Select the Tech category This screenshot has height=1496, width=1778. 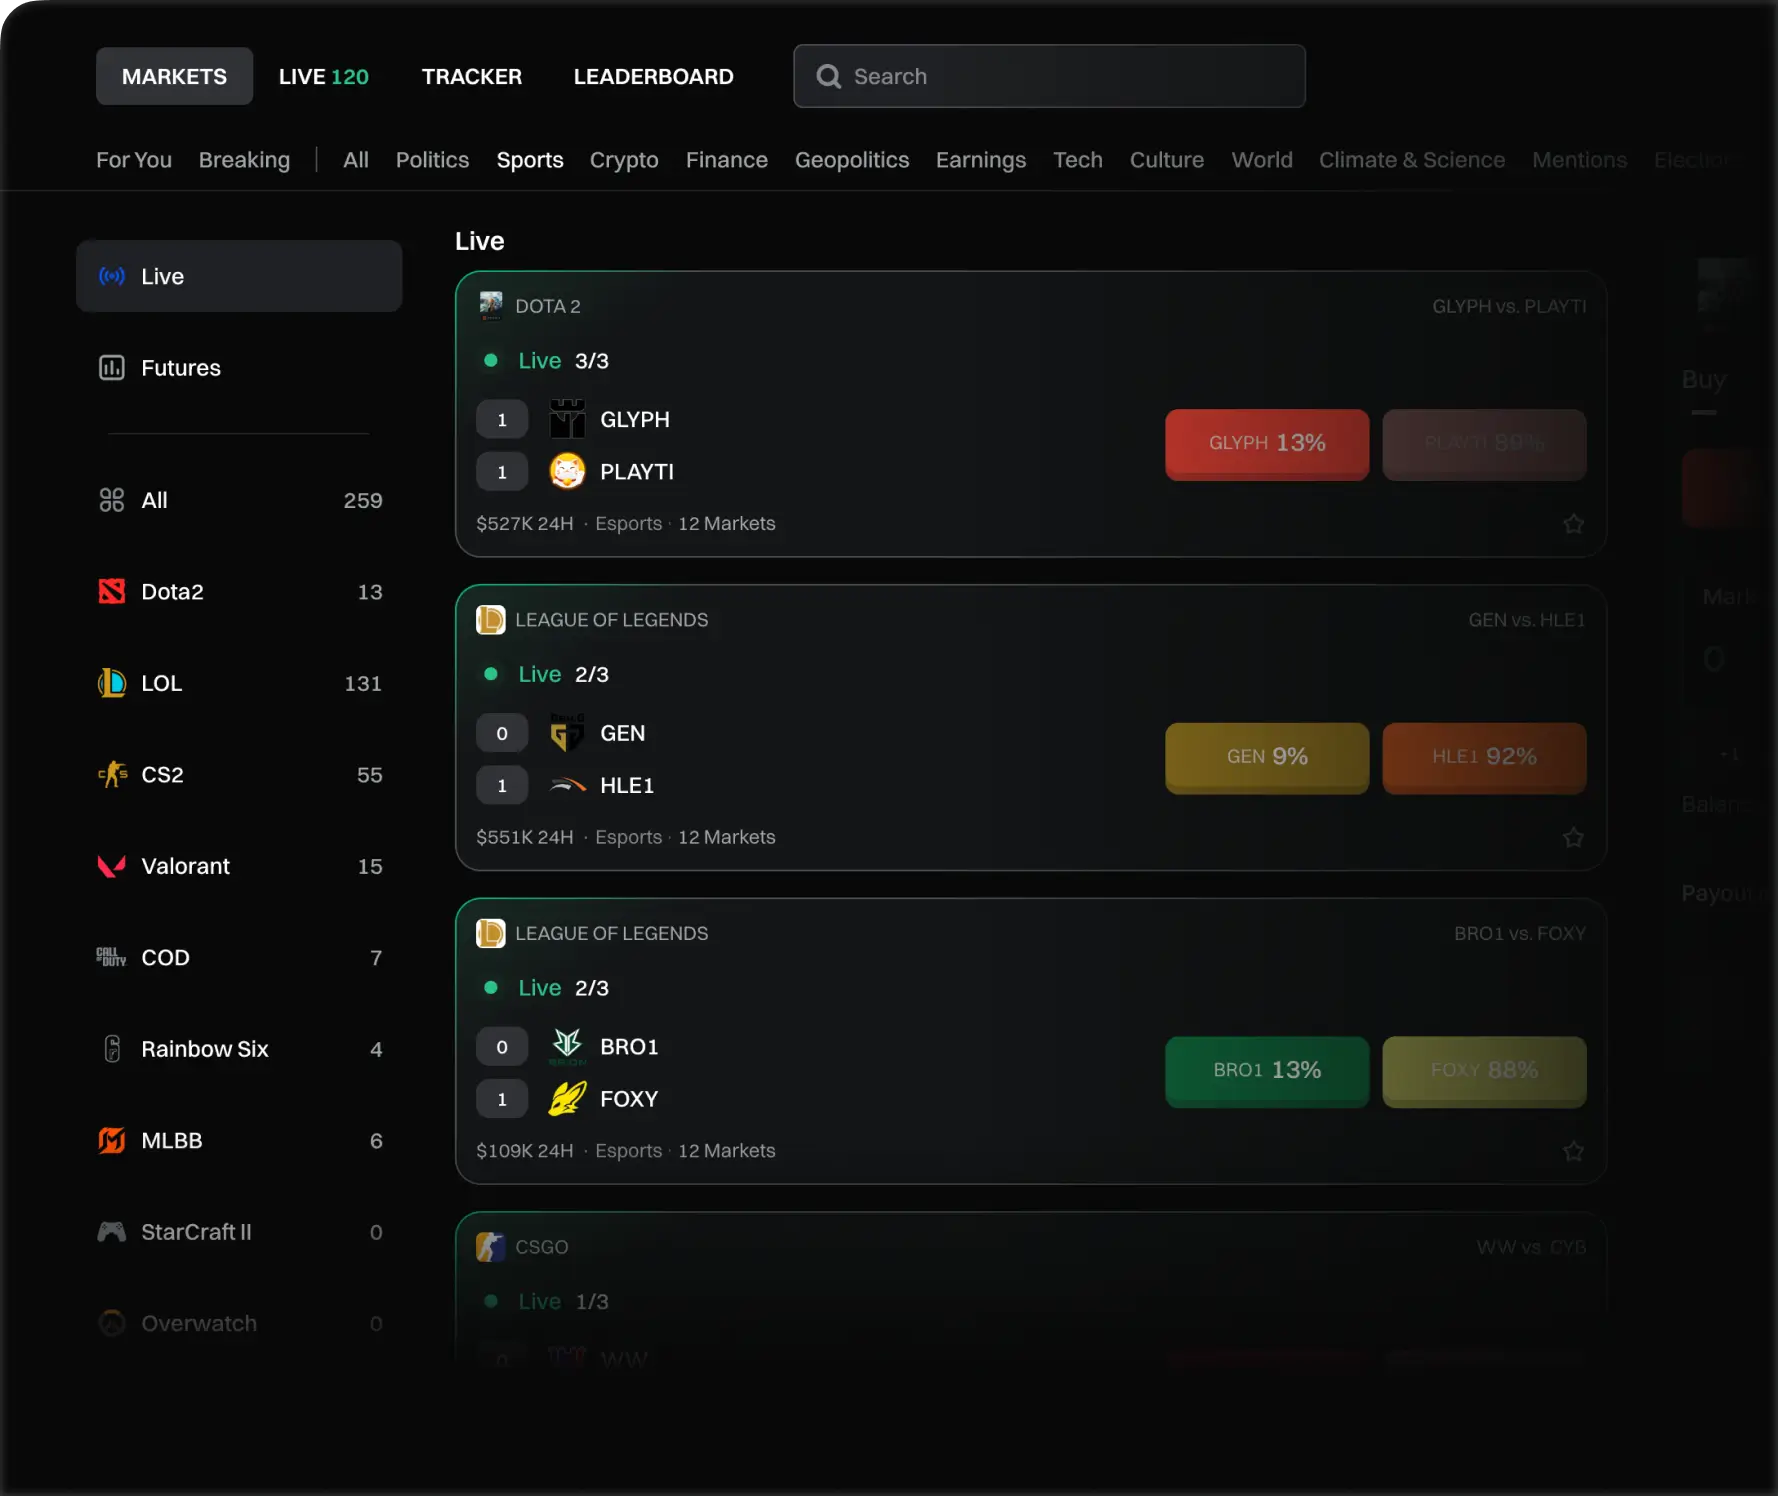click(x=1077, y=160)
